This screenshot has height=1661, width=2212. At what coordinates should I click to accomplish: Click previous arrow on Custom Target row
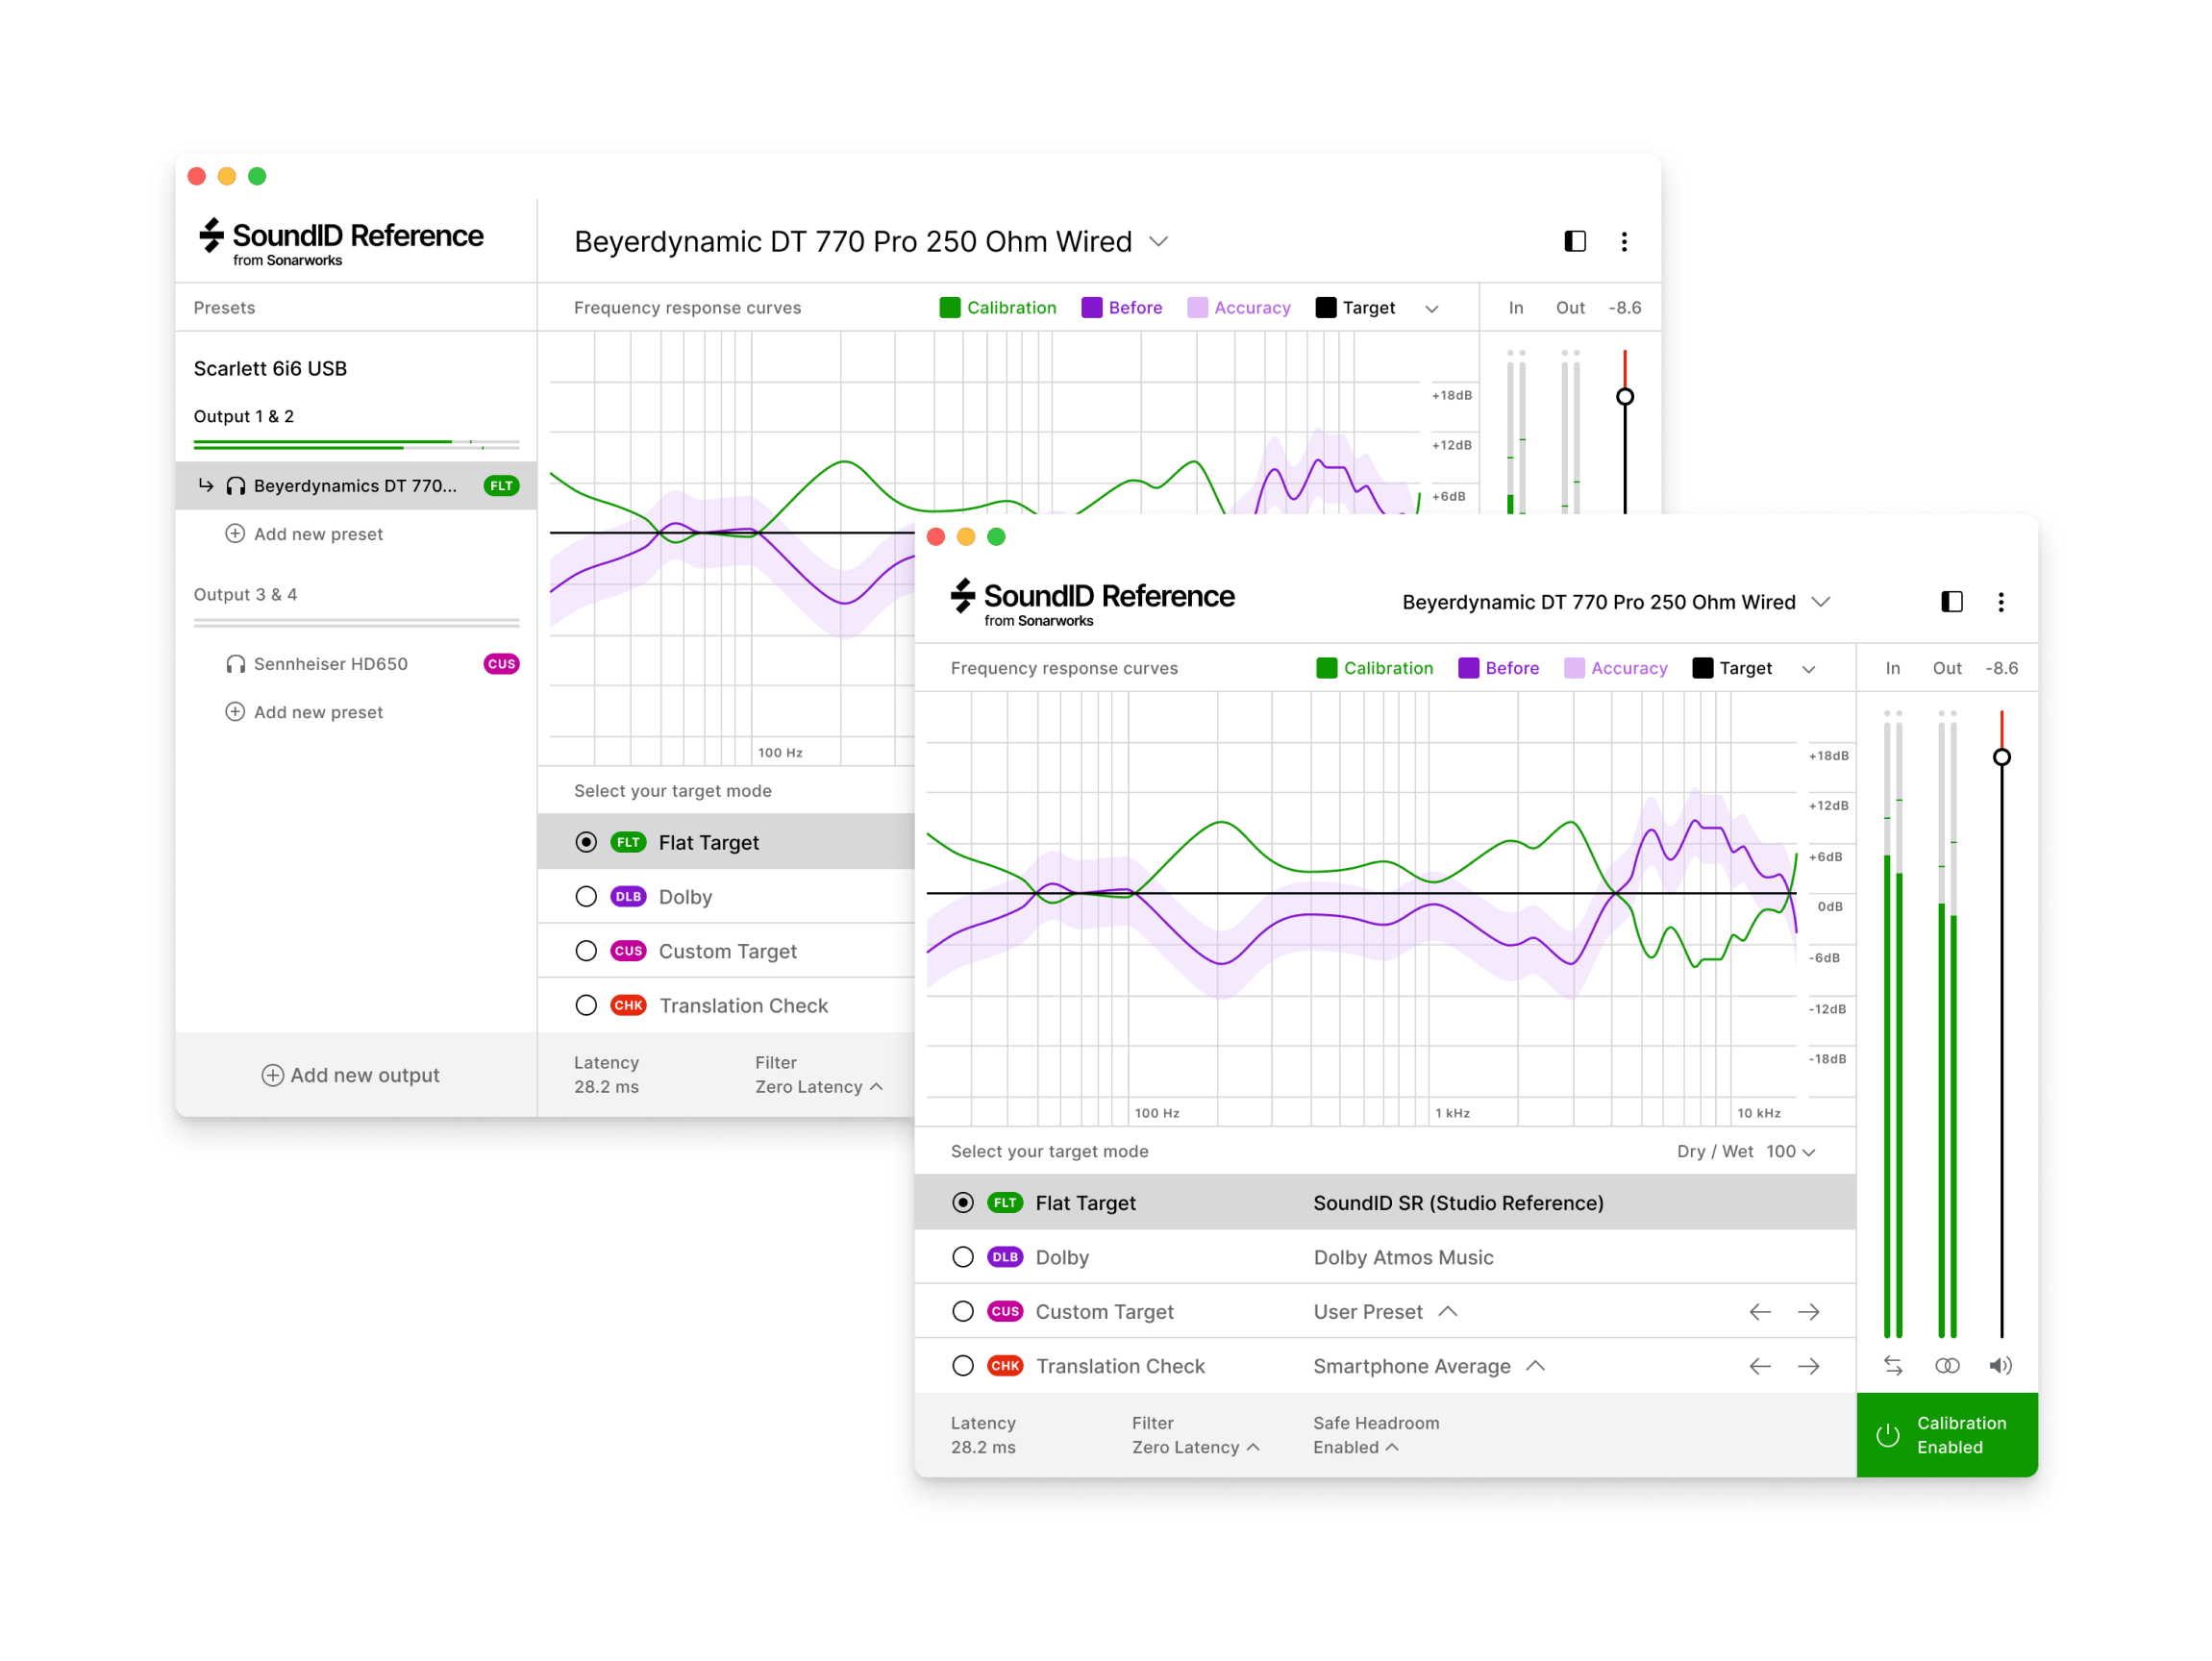[x=1760, y=1312]
